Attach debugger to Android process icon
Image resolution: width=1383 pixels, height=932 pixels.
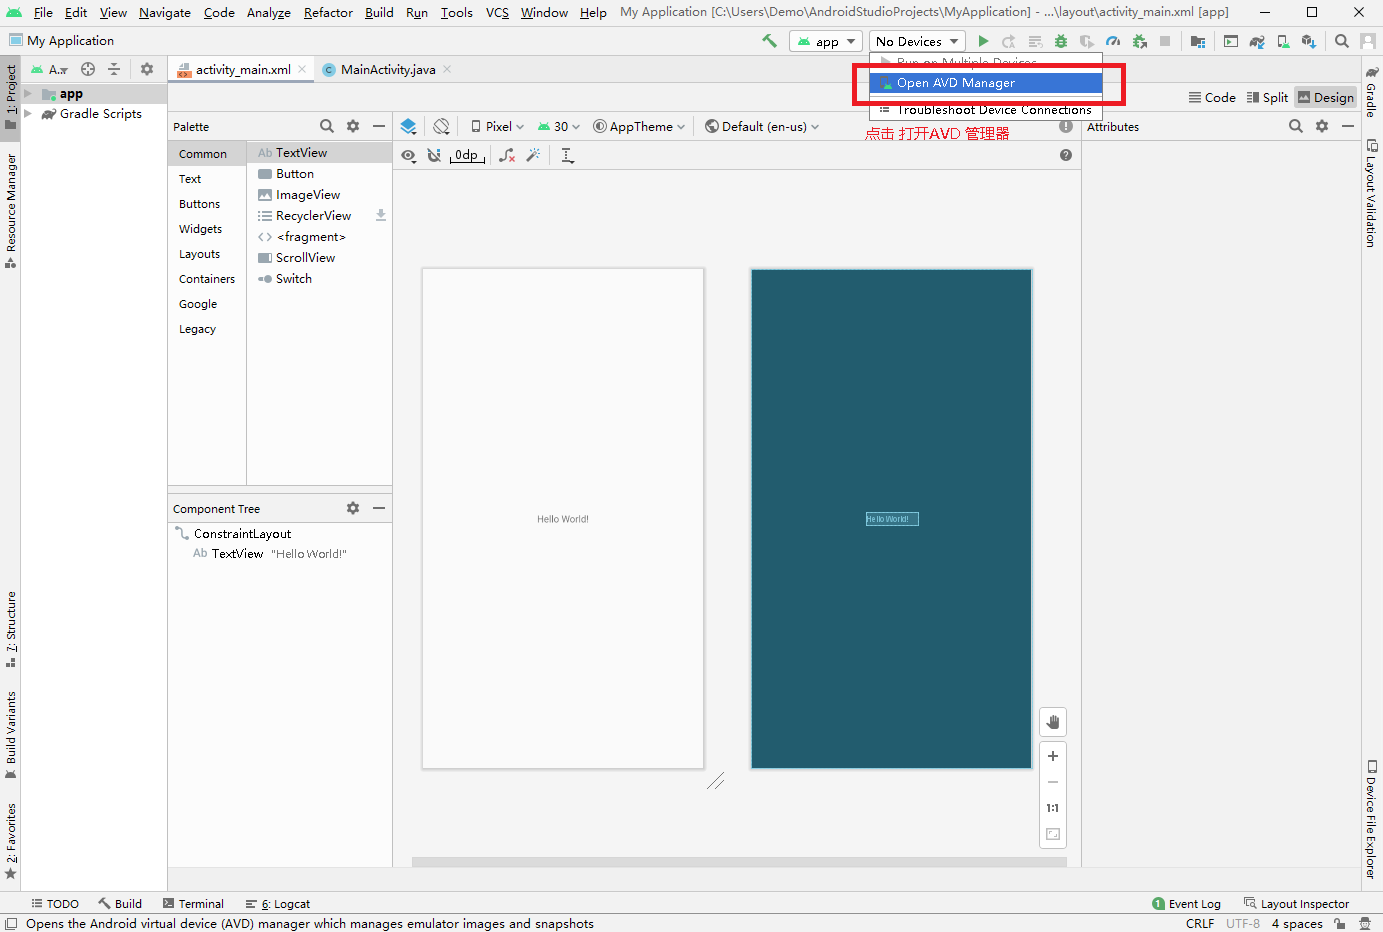point(1139,41)
